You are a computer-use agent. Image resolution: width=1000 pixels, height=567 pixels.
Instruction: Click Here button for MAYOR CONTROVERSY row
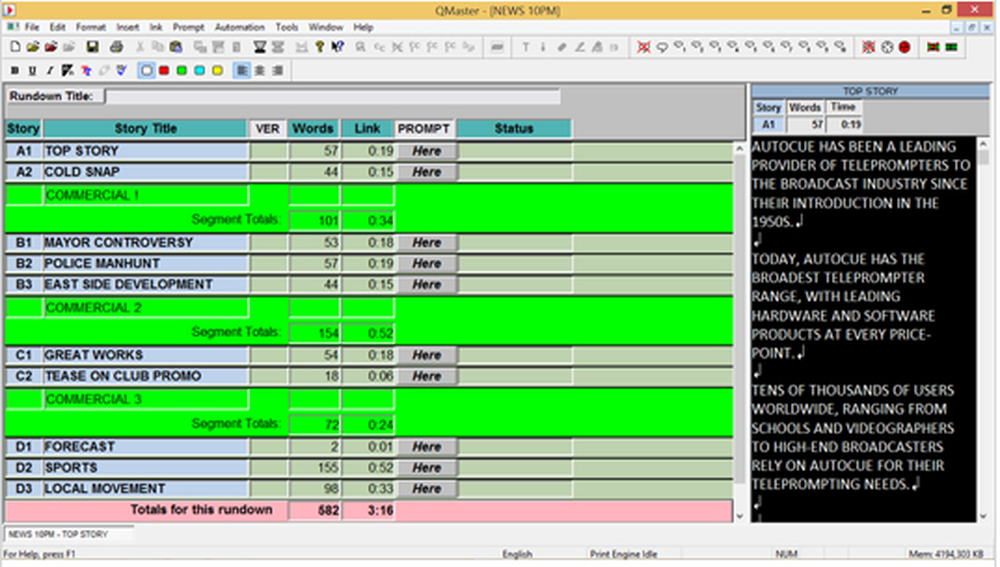coord(426,243)
